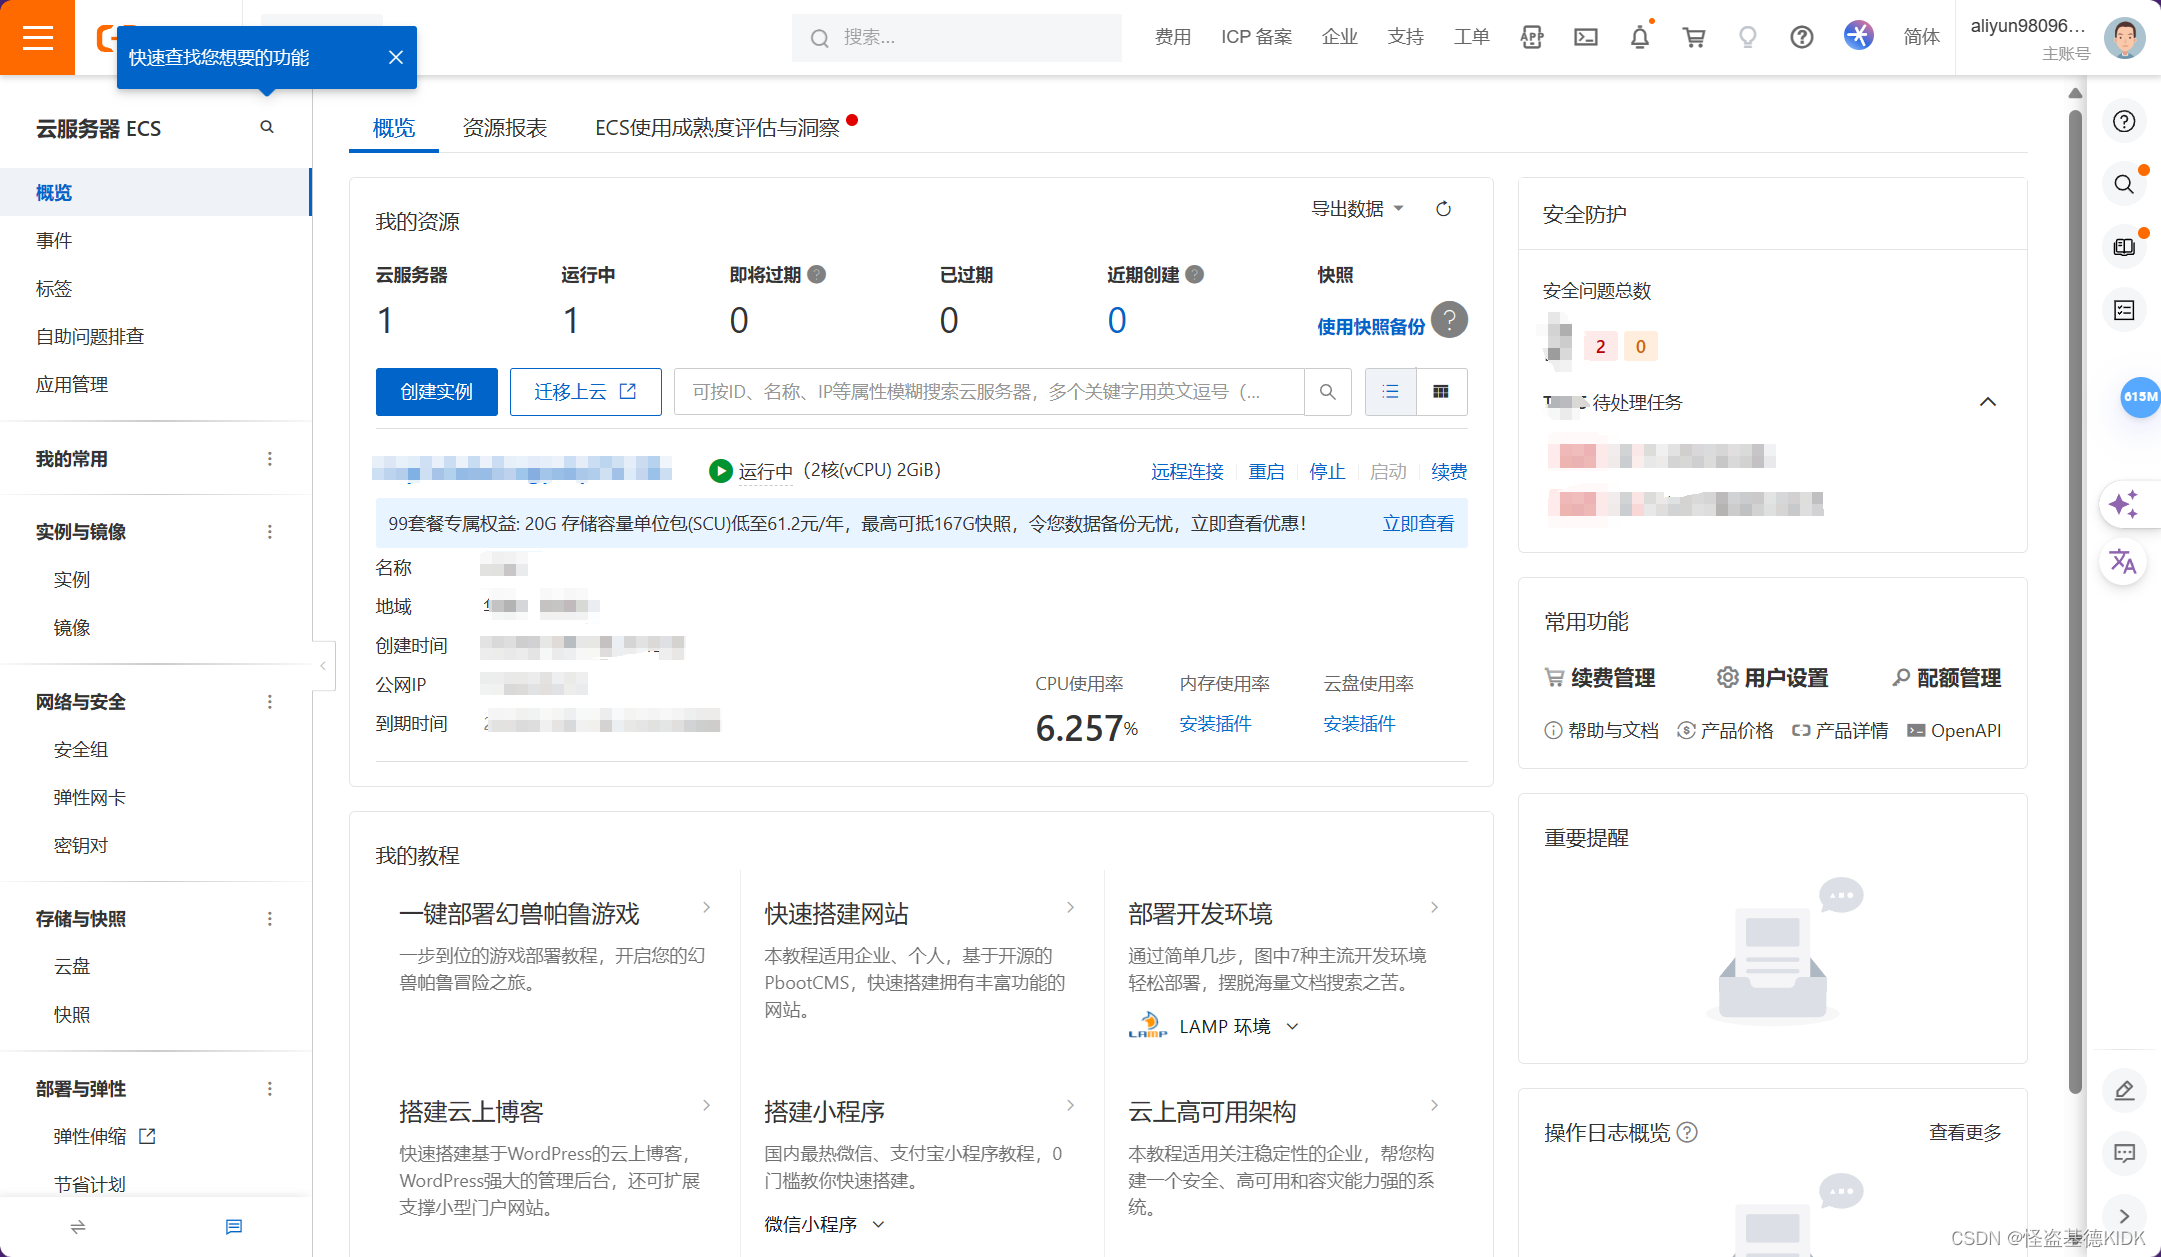Expand the LAMP 环境 dropdown
The image size is (2161, 1257).
pos(1293,1027)
